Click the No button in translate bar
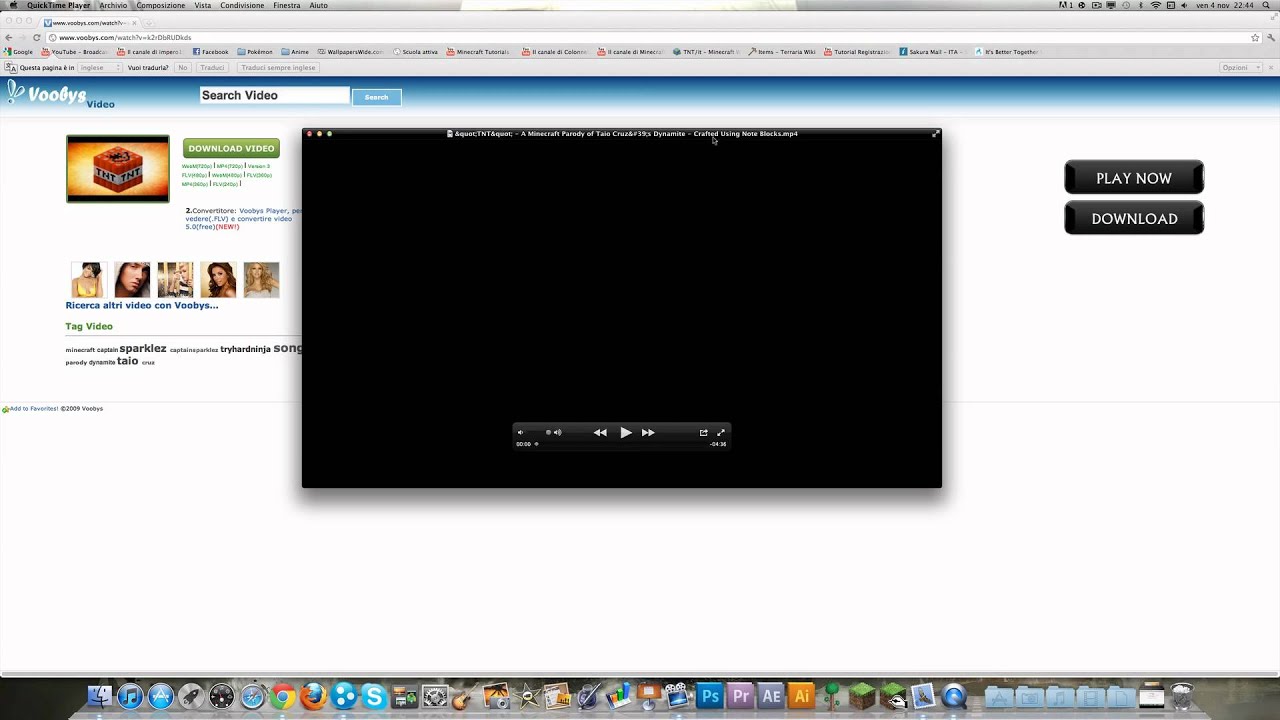 (x=183, y=68)
